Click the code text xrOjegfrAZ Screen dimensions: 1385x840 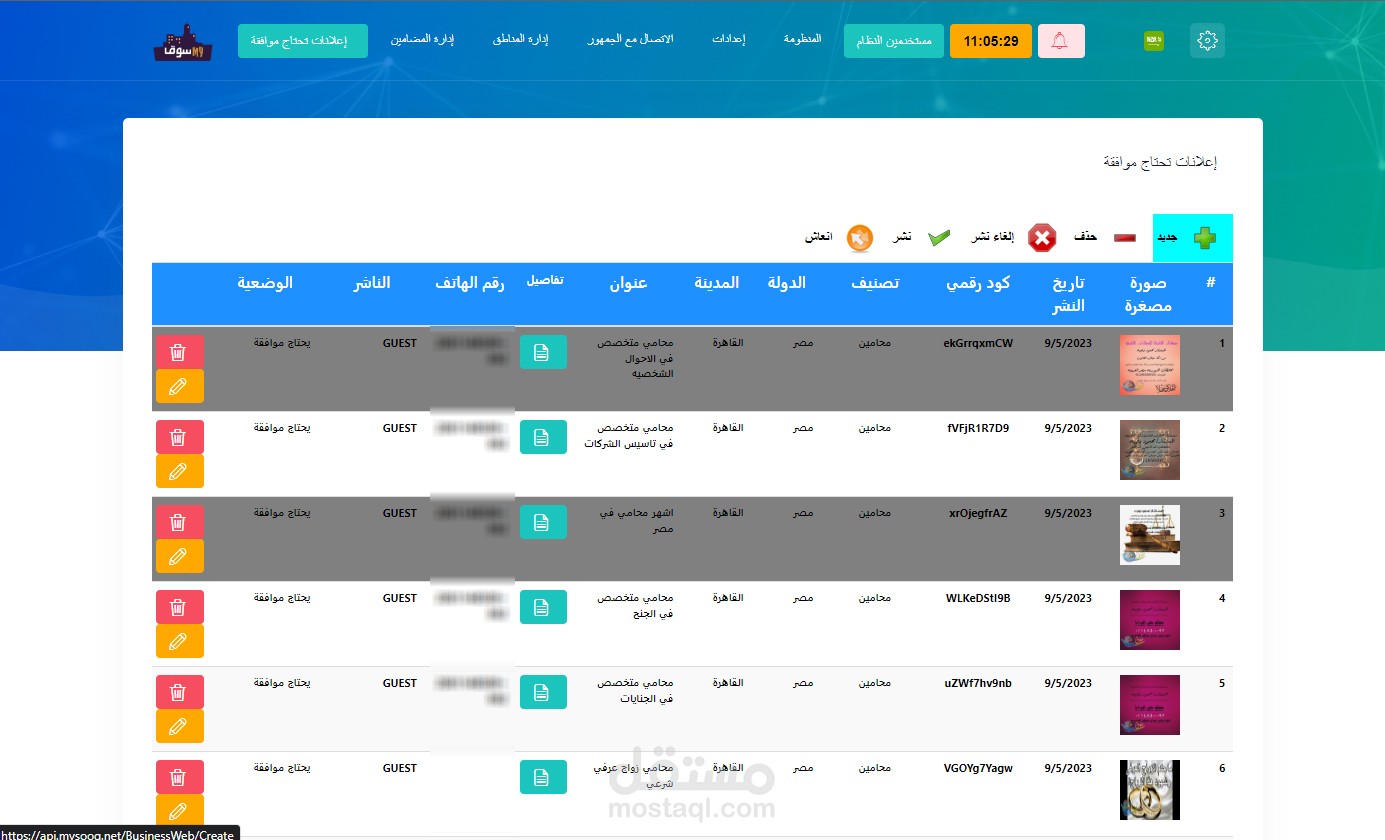click(x=978, y=513)
